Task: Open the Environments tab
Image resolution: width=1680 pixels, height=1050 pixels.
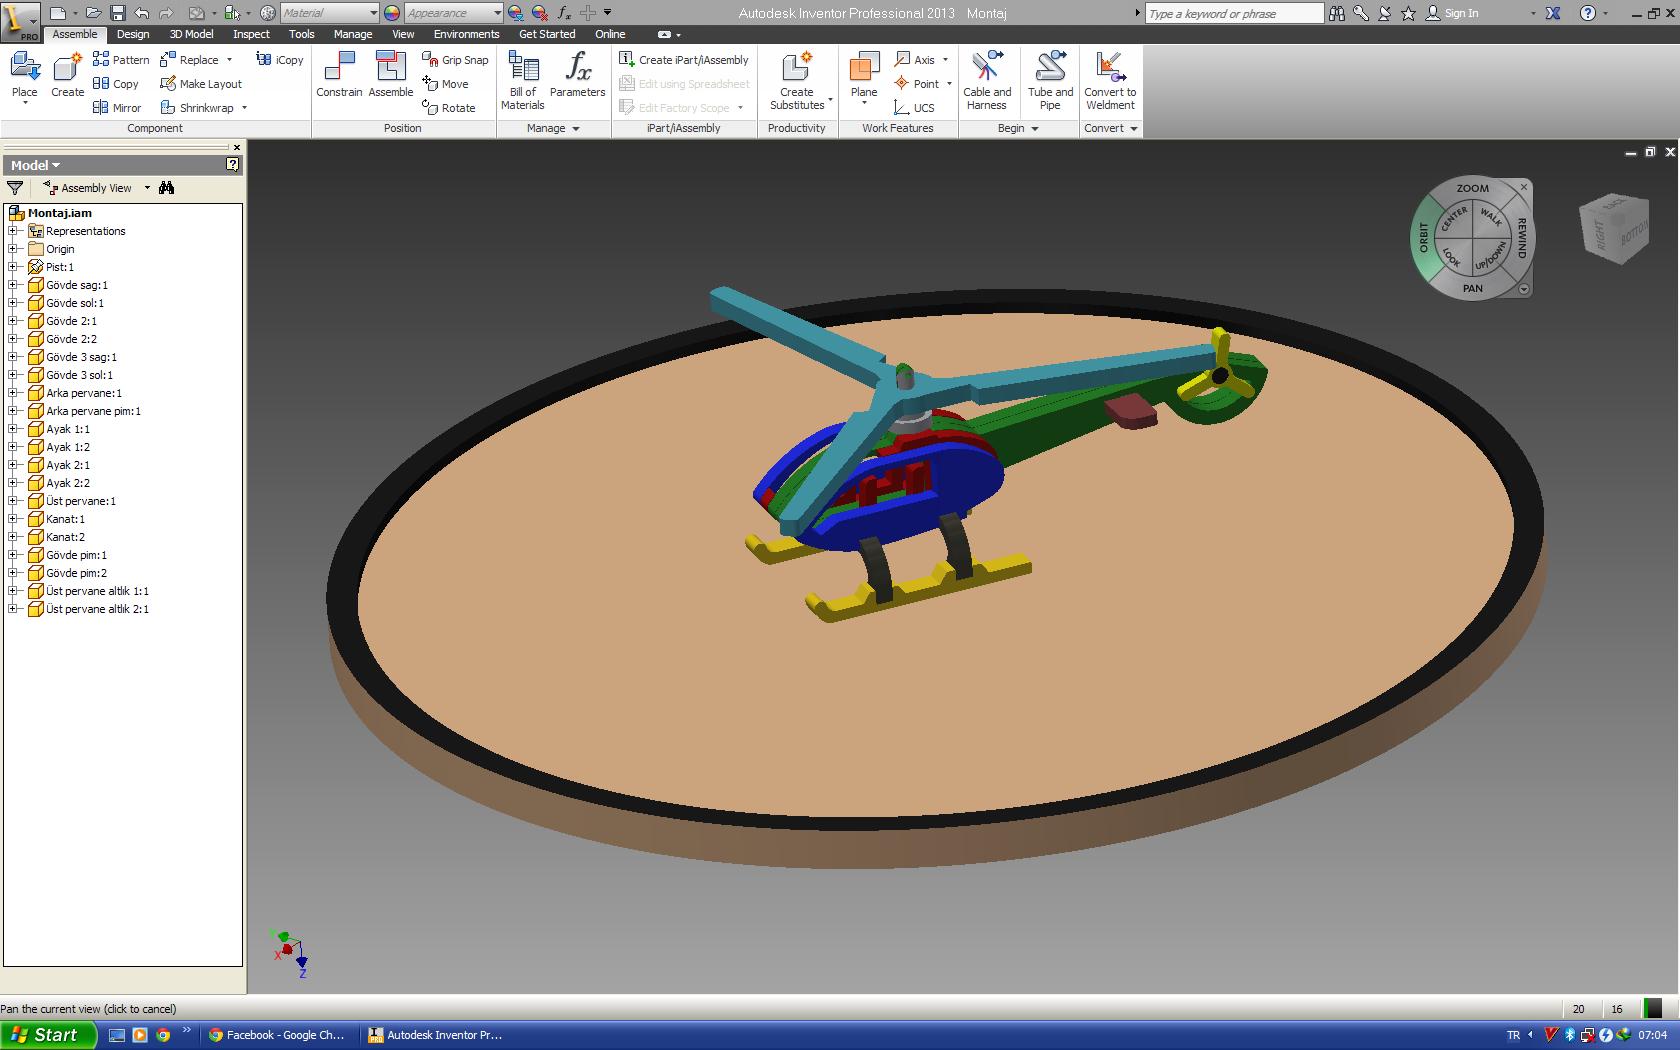Action: 466,34
